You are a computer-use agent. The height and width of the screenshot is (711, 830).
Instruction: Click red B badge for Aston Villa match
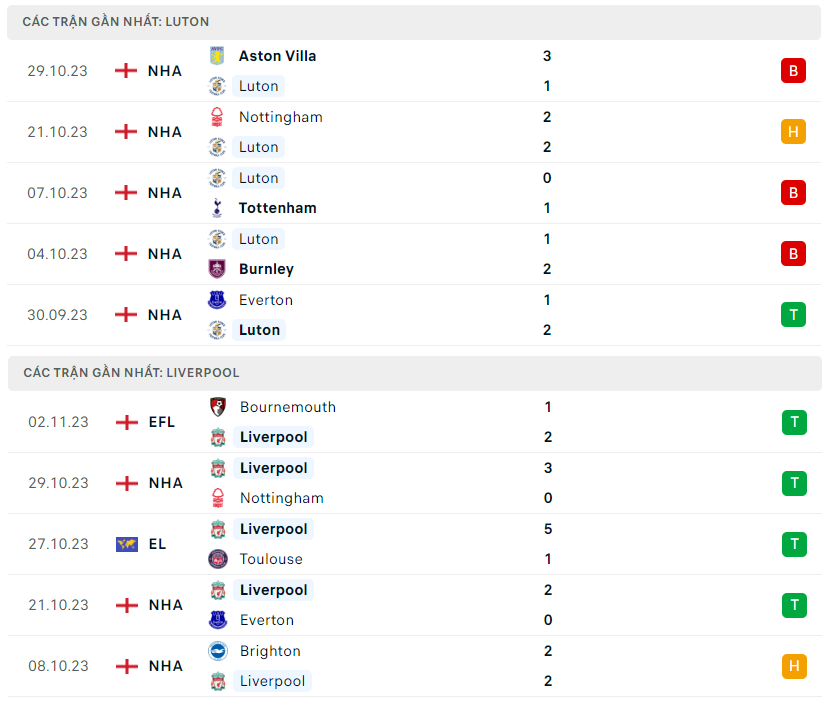[793, 71]
